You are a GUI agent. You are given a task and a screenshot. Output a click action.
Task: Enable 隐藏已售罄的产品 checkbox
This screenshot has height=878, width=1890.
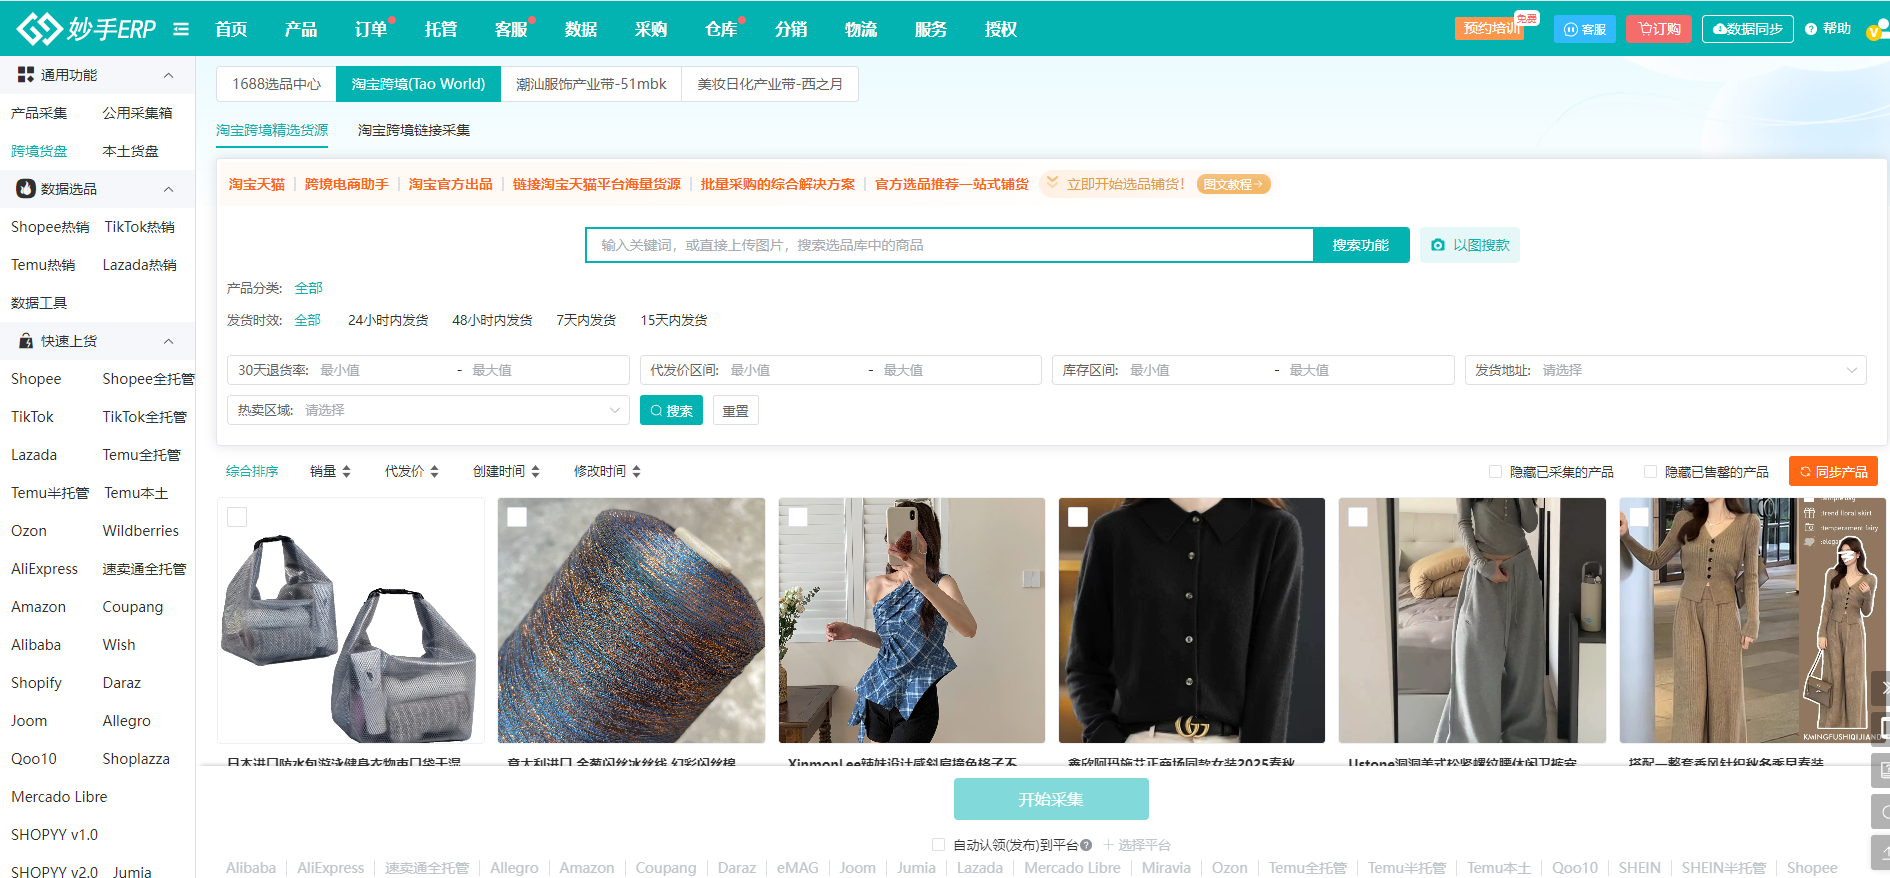1650,471
